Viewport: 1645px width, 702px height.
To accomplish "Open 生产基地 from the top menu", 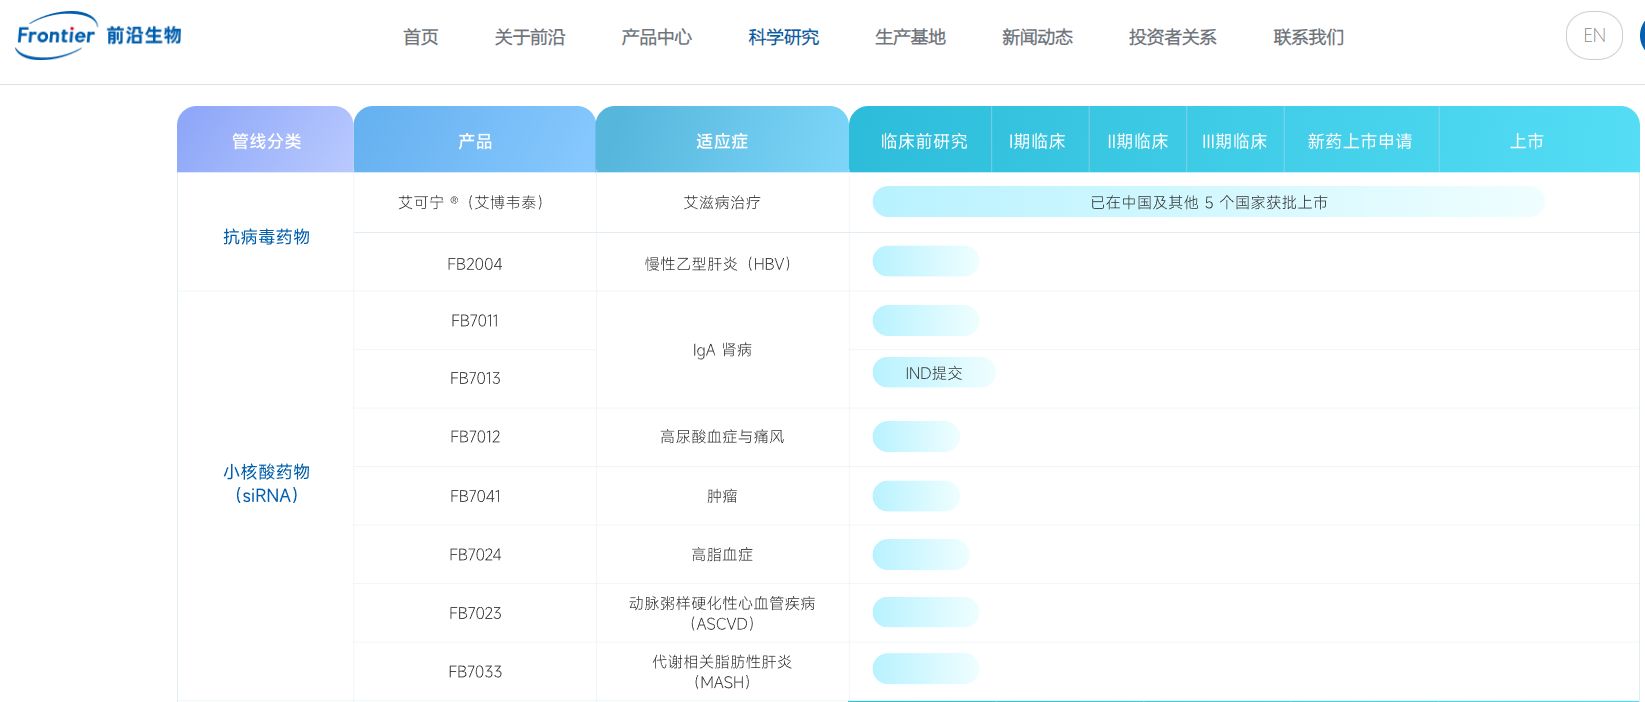I will pyautogui.click(x=910, y=37).
